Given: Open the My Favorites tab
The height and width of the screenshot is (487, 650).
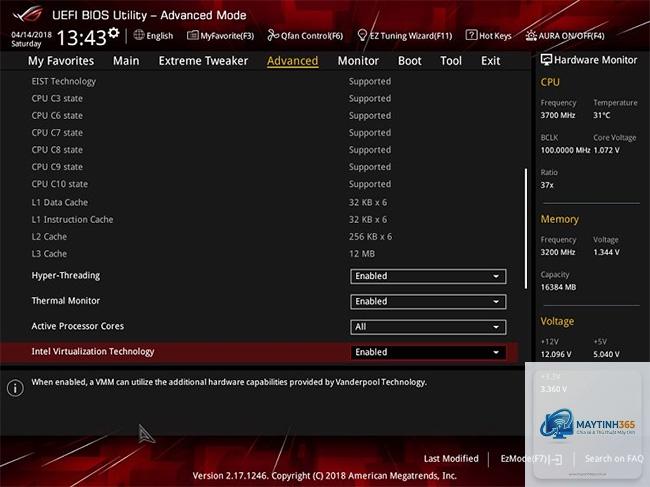Looking at the screenshot, I should (61, 61).
